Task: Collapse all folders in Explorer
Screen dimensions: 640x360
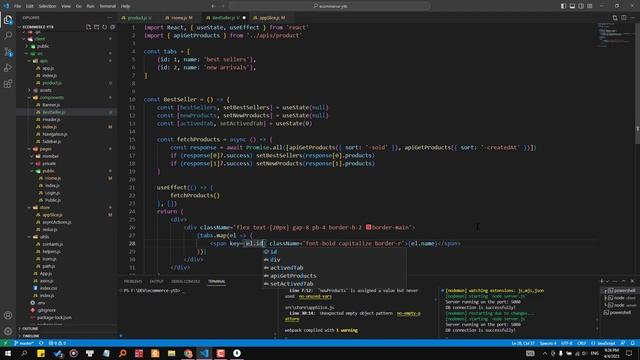Action: click(x=113, y=27)
